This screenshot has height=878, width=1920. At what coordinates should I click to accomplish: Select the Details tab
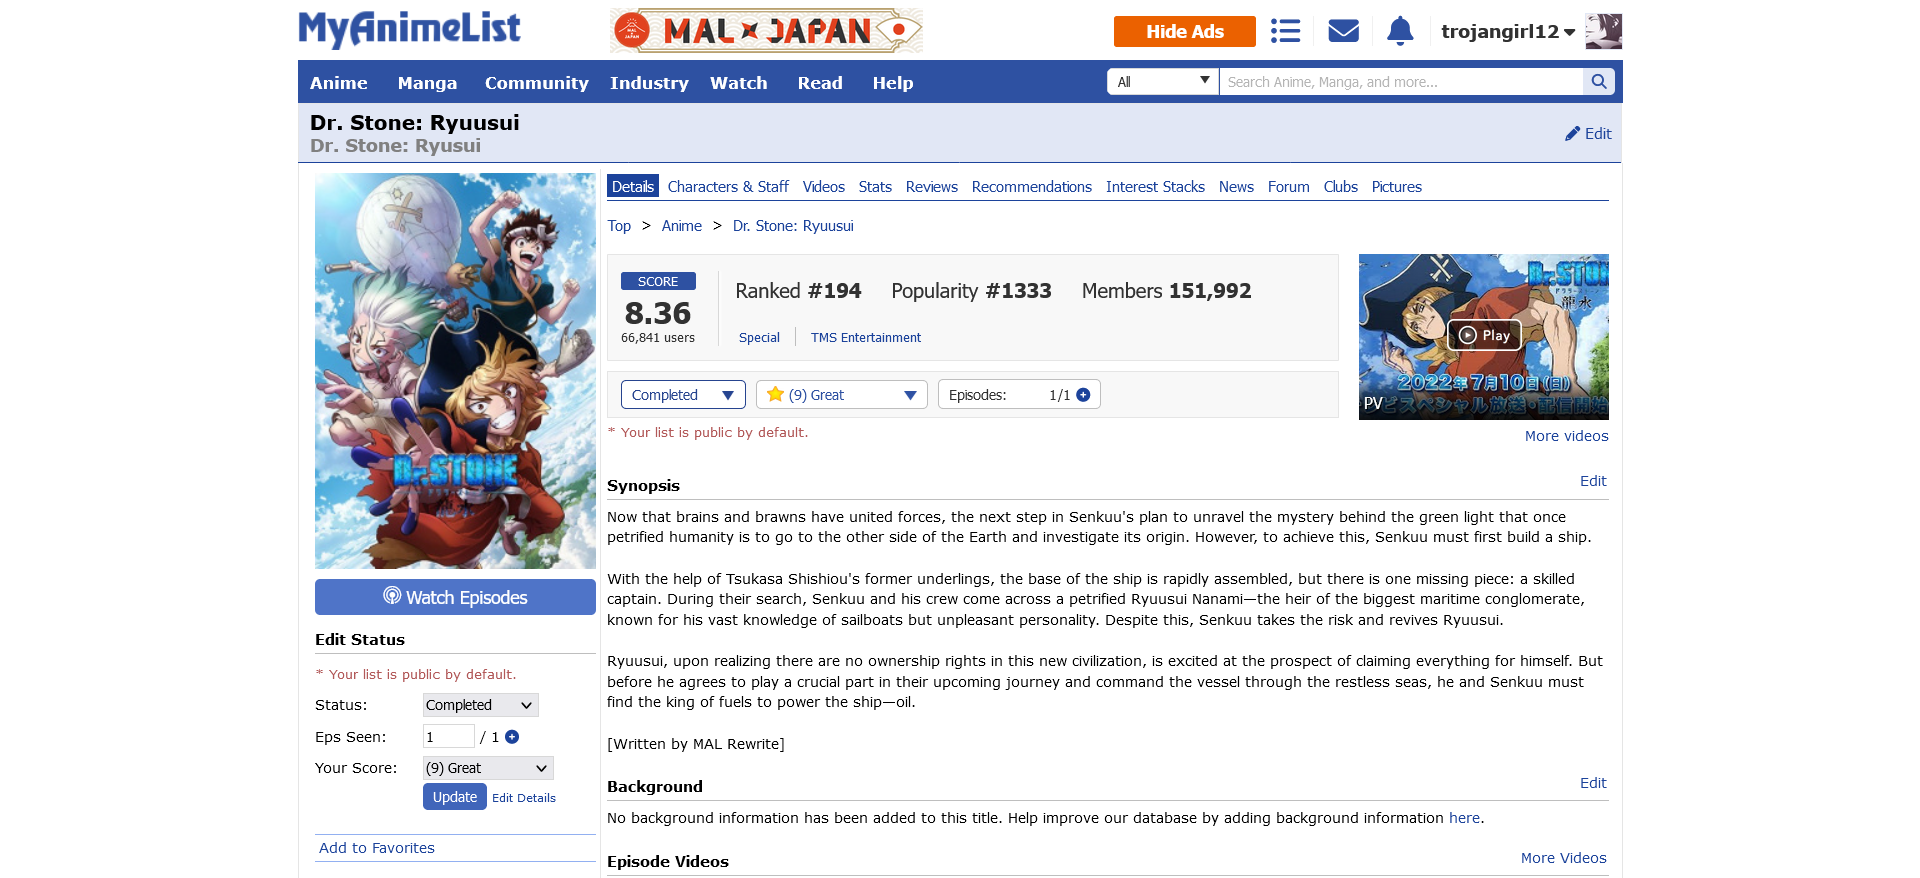pyautogui.click(x=633, y=187)
